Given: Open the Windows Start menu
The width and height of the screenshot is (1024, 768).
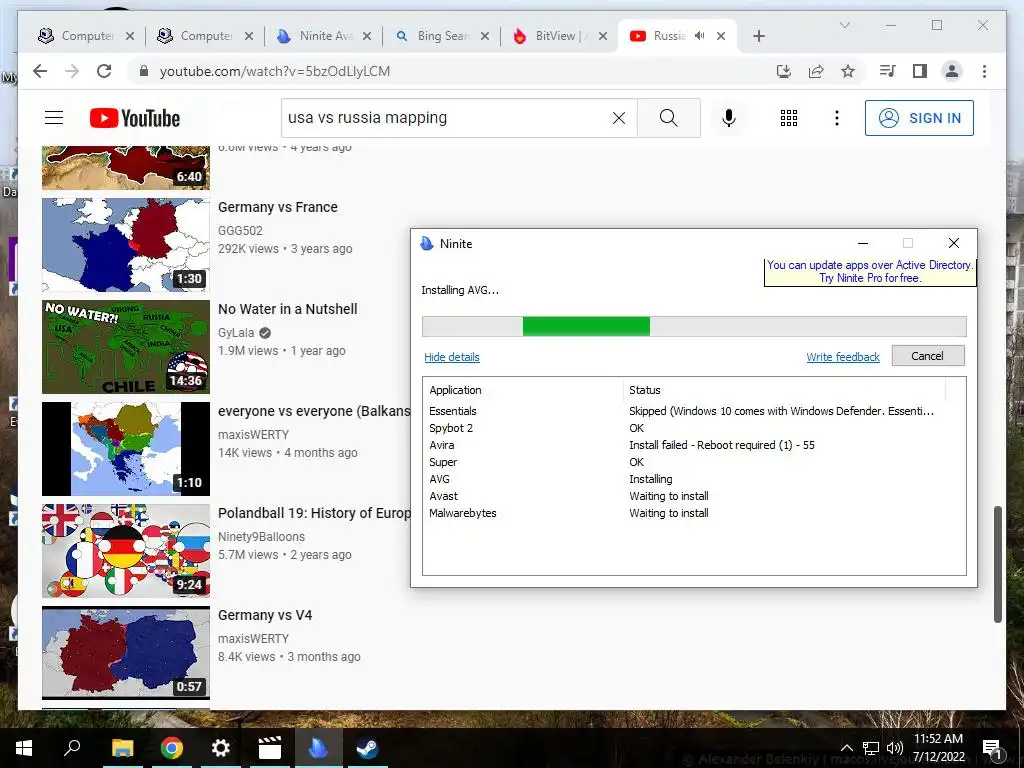Looking at the screenshot, I should [x=24, y=748].
